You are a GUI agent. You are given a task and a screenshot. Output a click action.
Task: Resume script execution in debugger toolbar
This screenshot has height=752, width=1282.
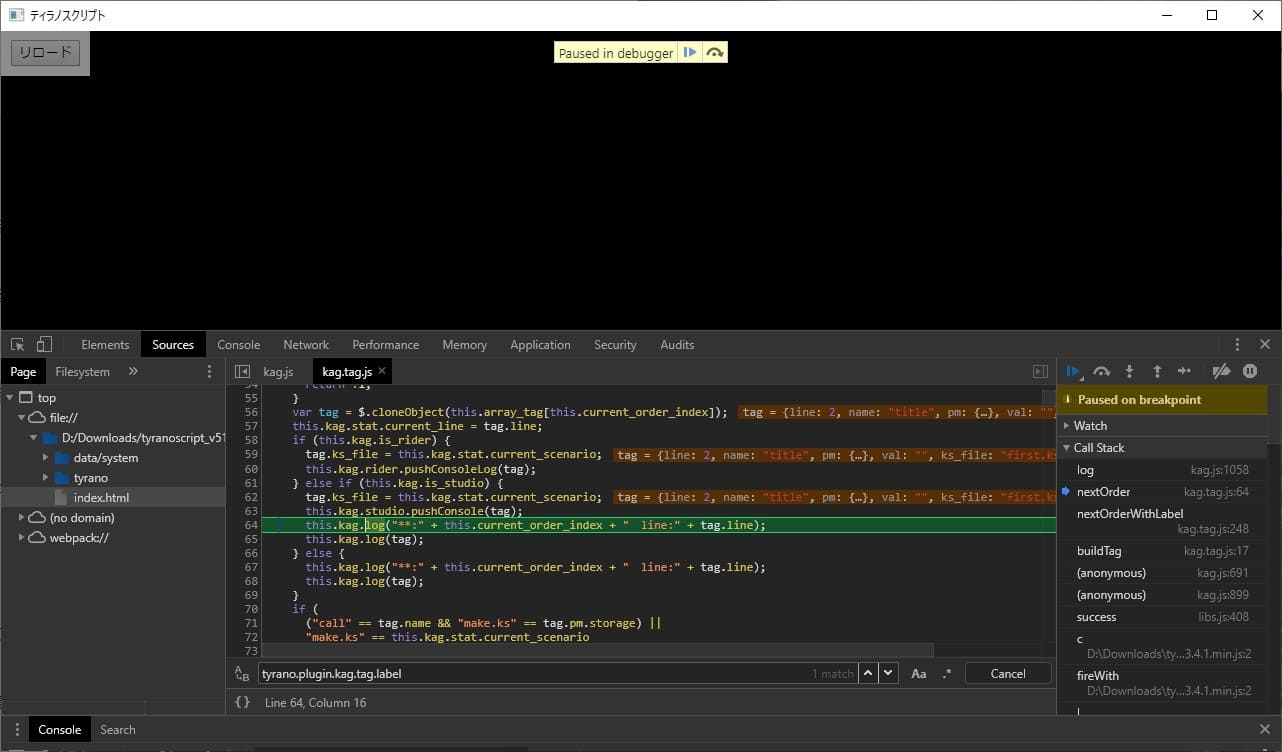(1073, 371)
